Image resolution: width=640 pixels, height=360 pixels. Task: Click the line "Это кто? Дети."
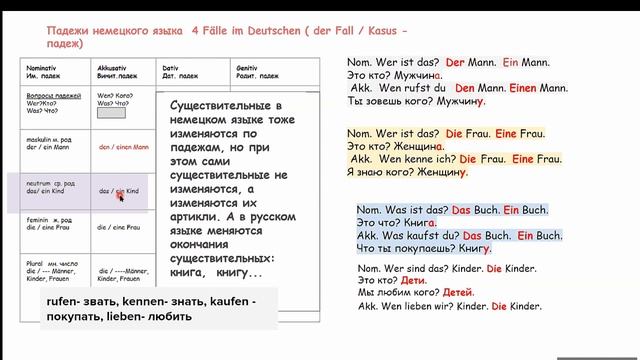pyautogui.click(x=392, y=280)
